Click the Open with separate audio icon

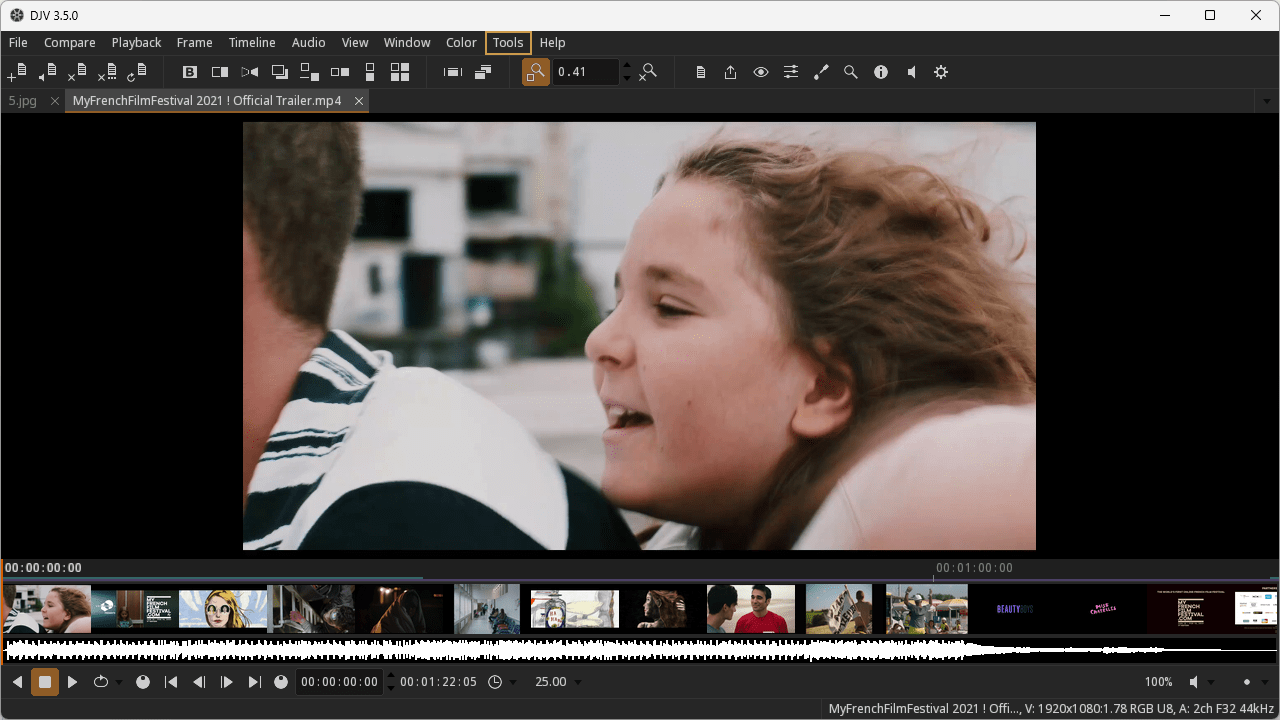pyautogui.click(x=47, y=72)
